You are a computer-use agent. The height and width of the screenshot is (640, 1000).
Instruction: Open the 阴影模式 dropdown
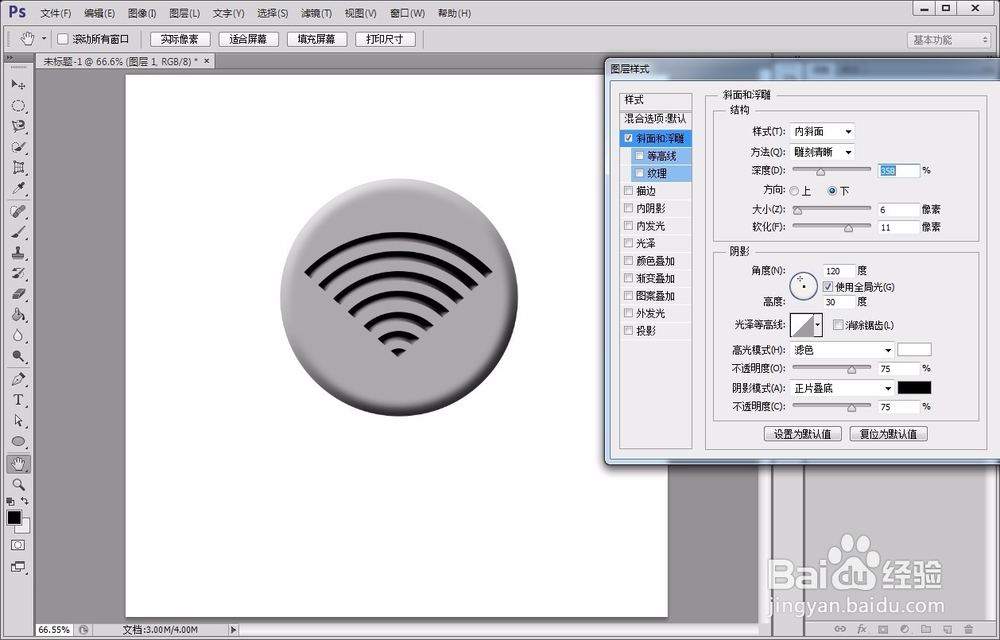coord(842,388)
